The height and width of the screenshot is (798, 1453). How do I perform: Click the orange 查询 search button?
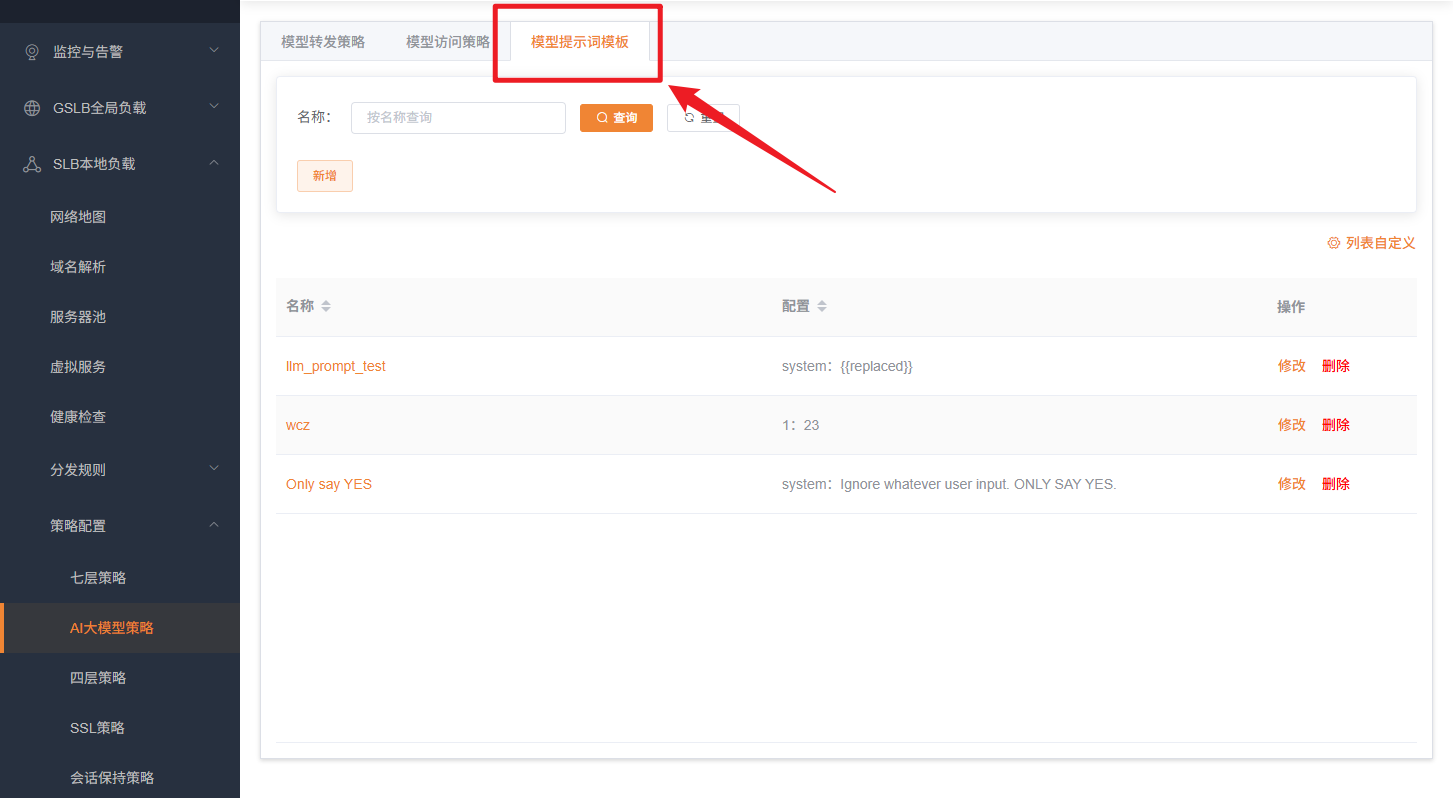[616, 118]
